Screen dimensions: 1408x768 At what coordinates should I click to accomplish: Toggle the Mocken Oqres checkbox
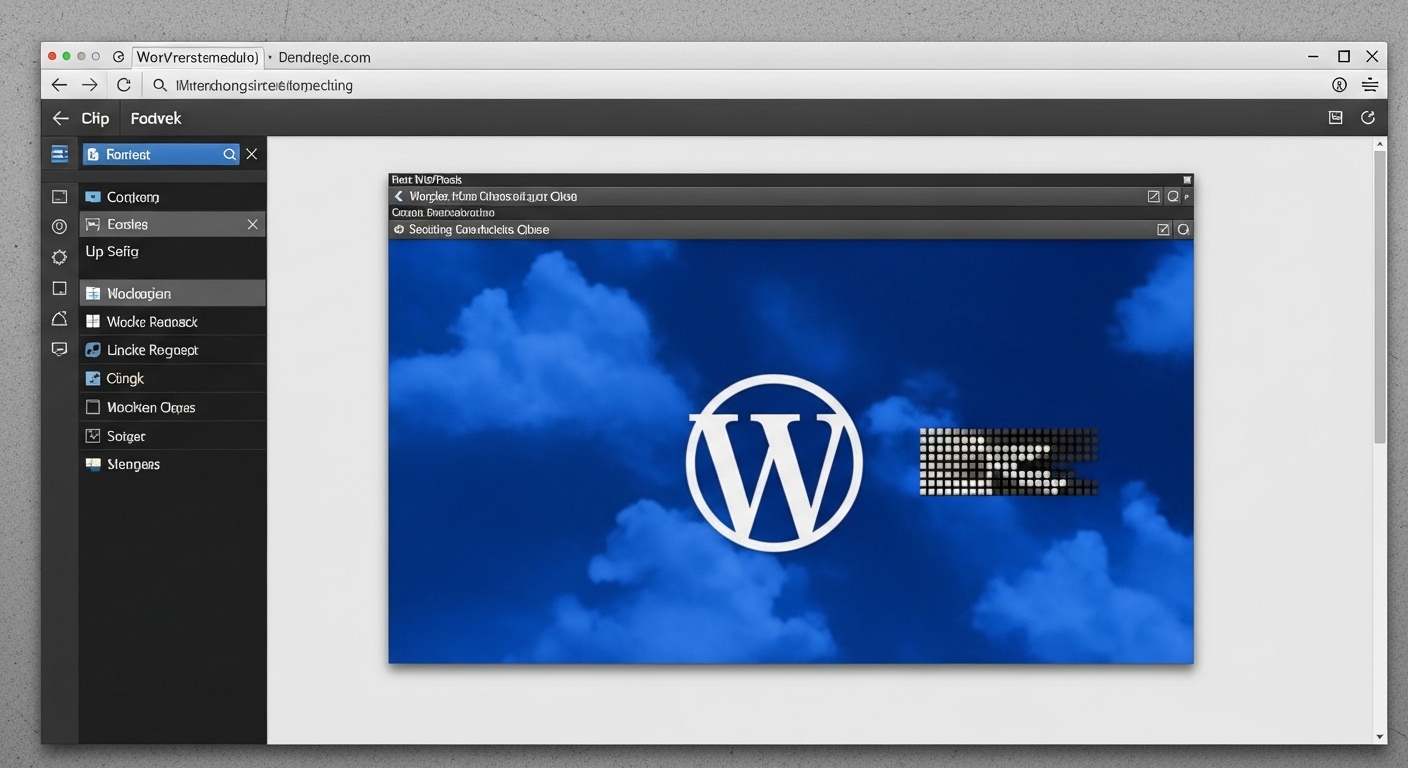(92, 407)
